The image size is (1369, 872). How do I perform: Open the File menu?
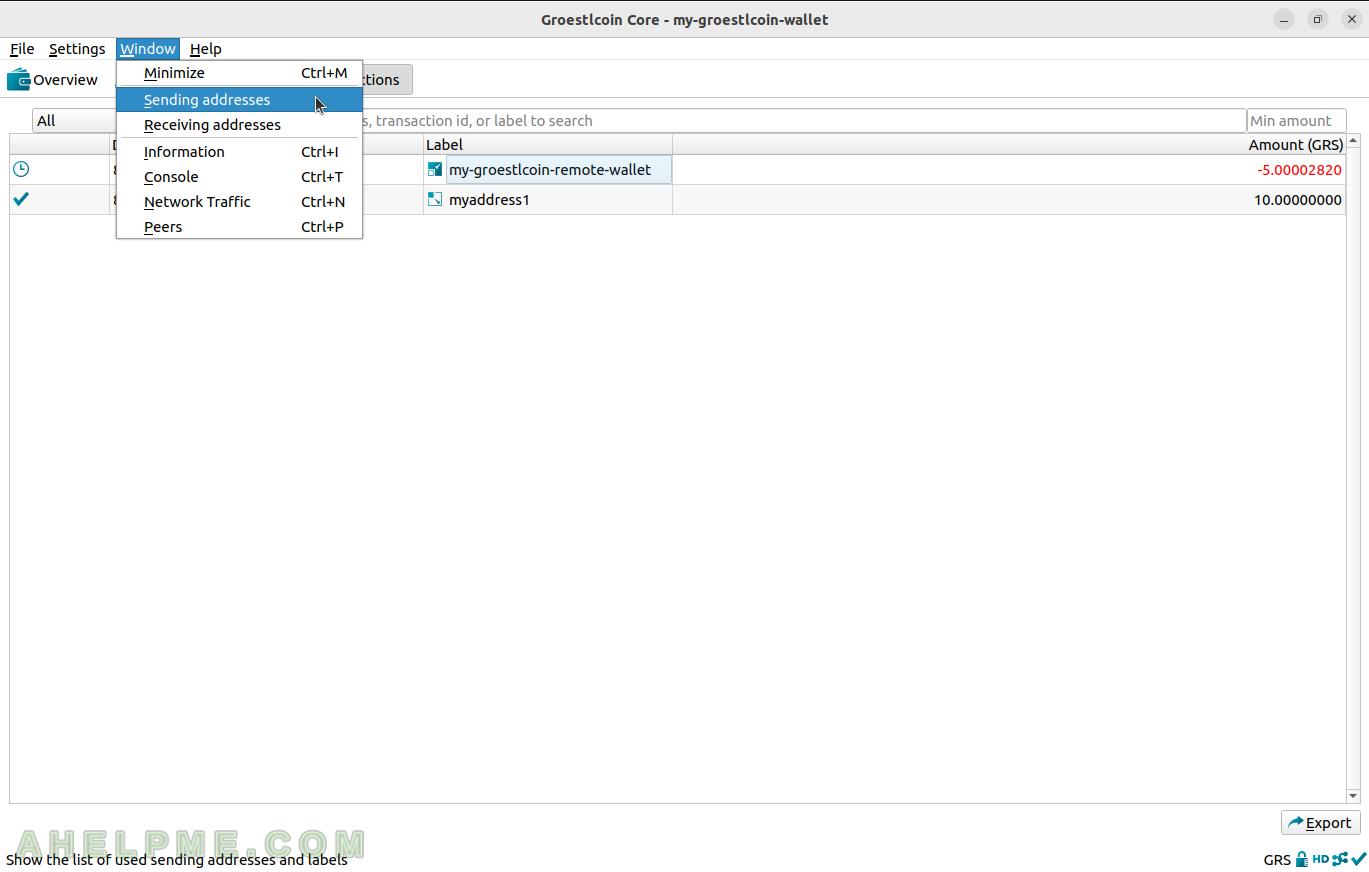22,49
